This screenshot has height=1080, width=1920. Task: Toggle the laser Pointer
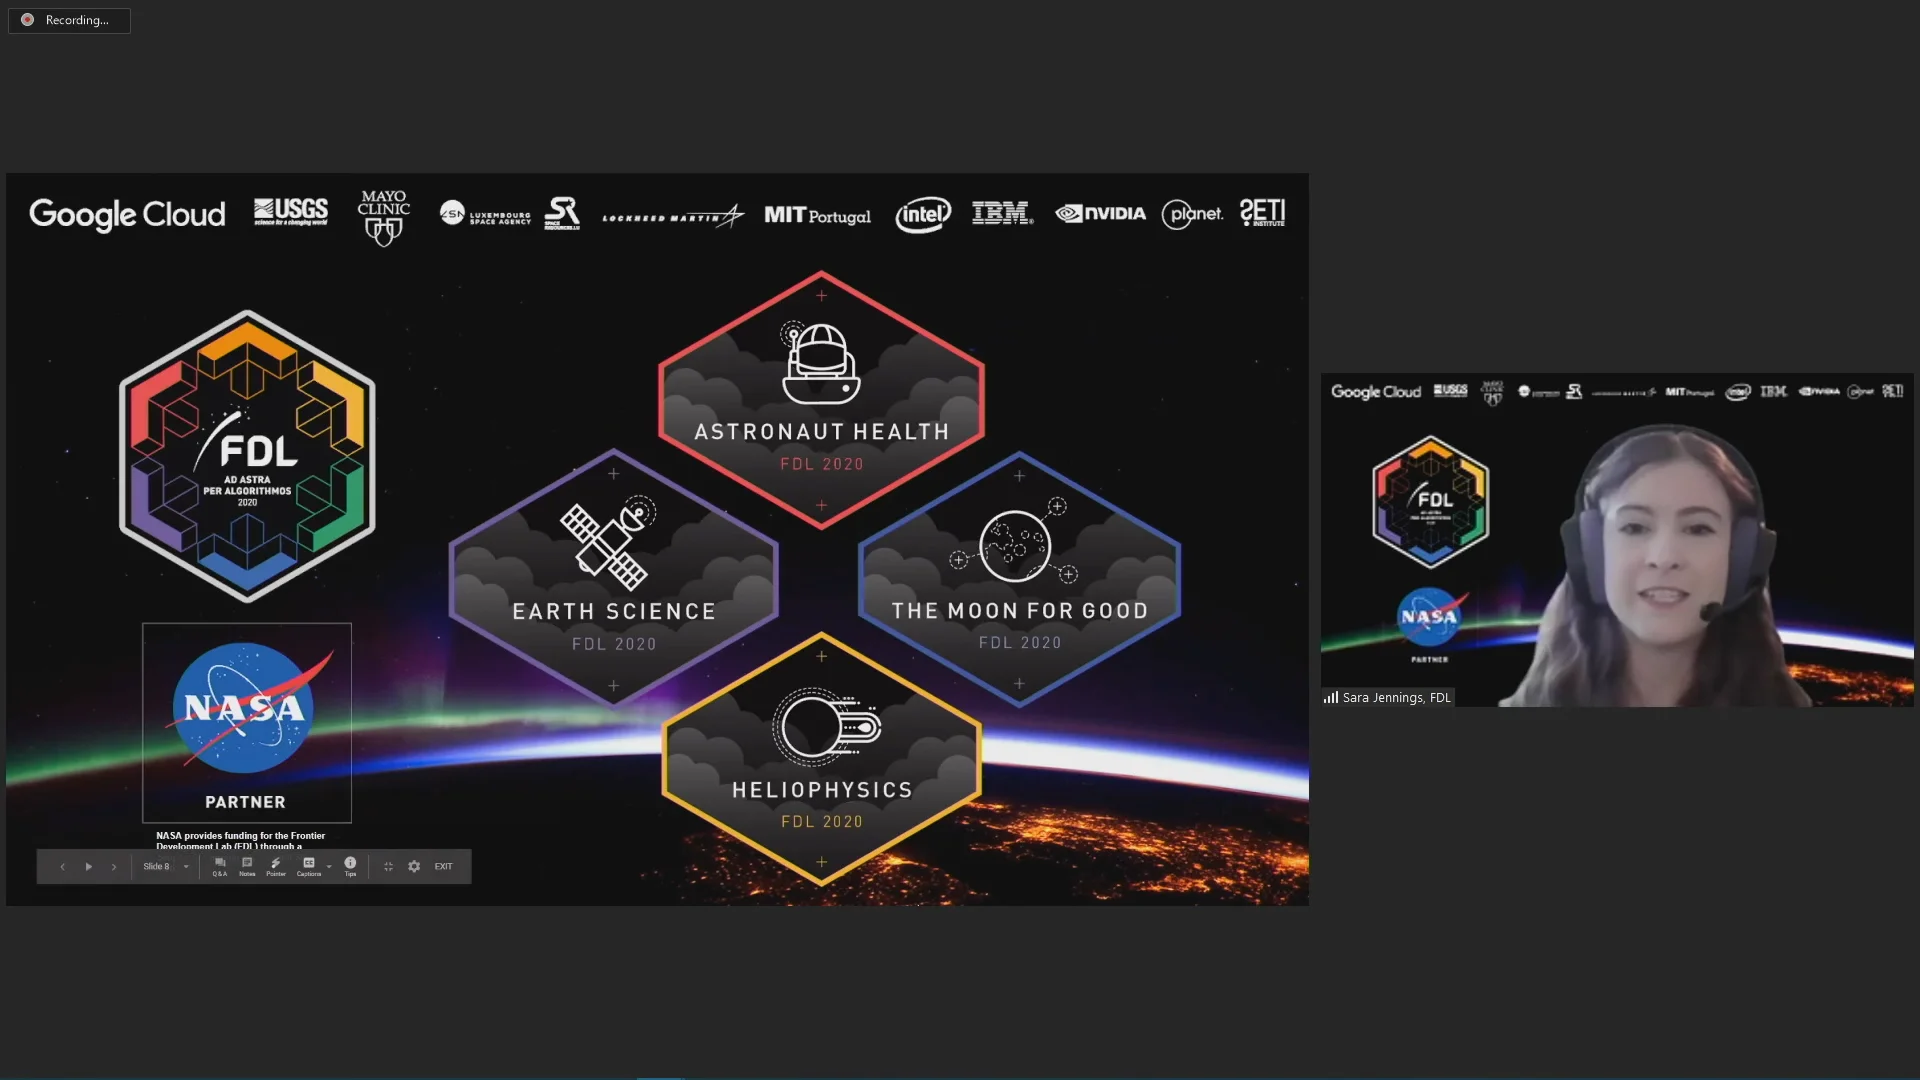[276, 866]
